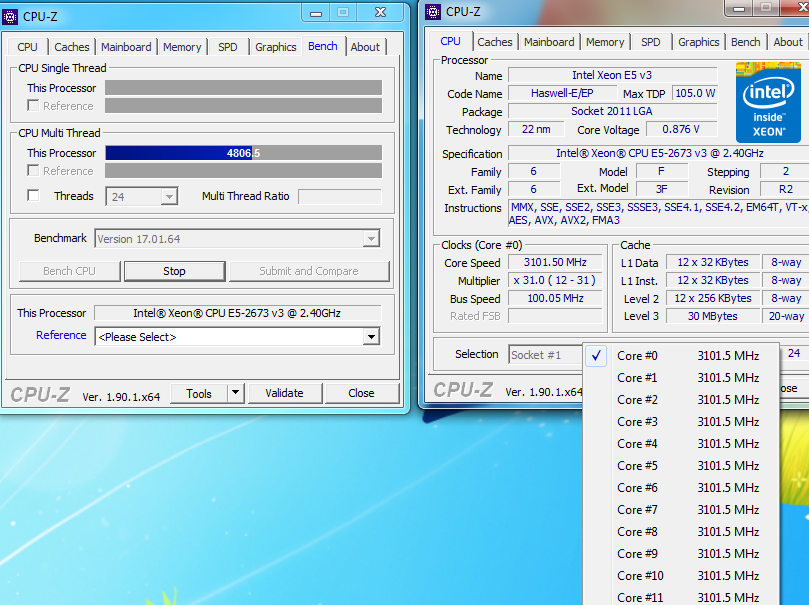Click This Processor name field in Bench window

(237, 313)
